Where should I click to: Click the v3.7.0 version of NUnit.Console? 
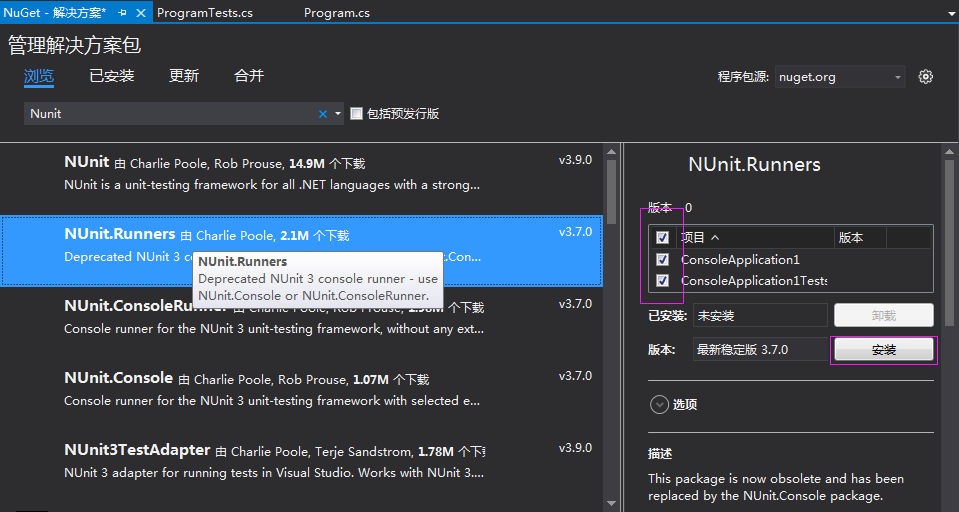coord(575,376)
